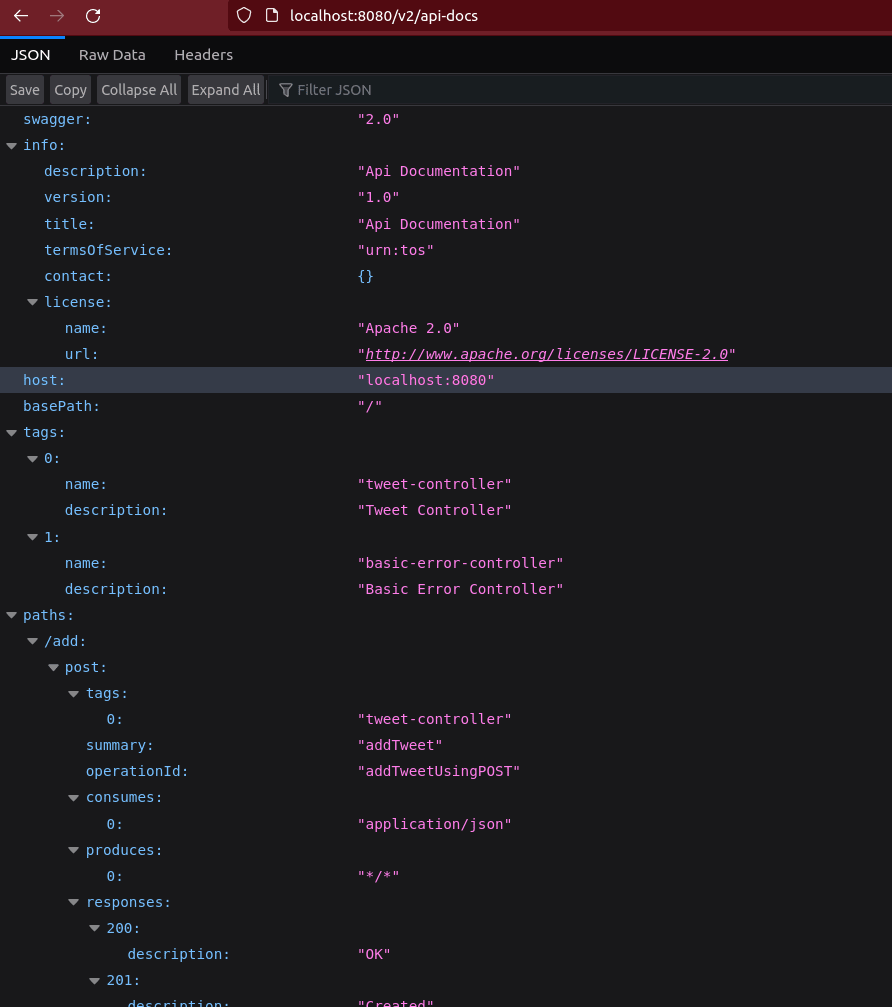Click the page info document icon
The height and width of the screenshot is (1007, 892).
(x=270, y=16)
